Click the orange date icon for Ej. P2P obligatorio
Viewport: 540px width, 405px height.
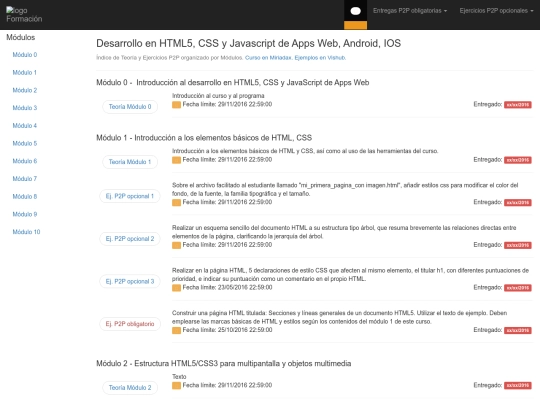tap(176, 331)
